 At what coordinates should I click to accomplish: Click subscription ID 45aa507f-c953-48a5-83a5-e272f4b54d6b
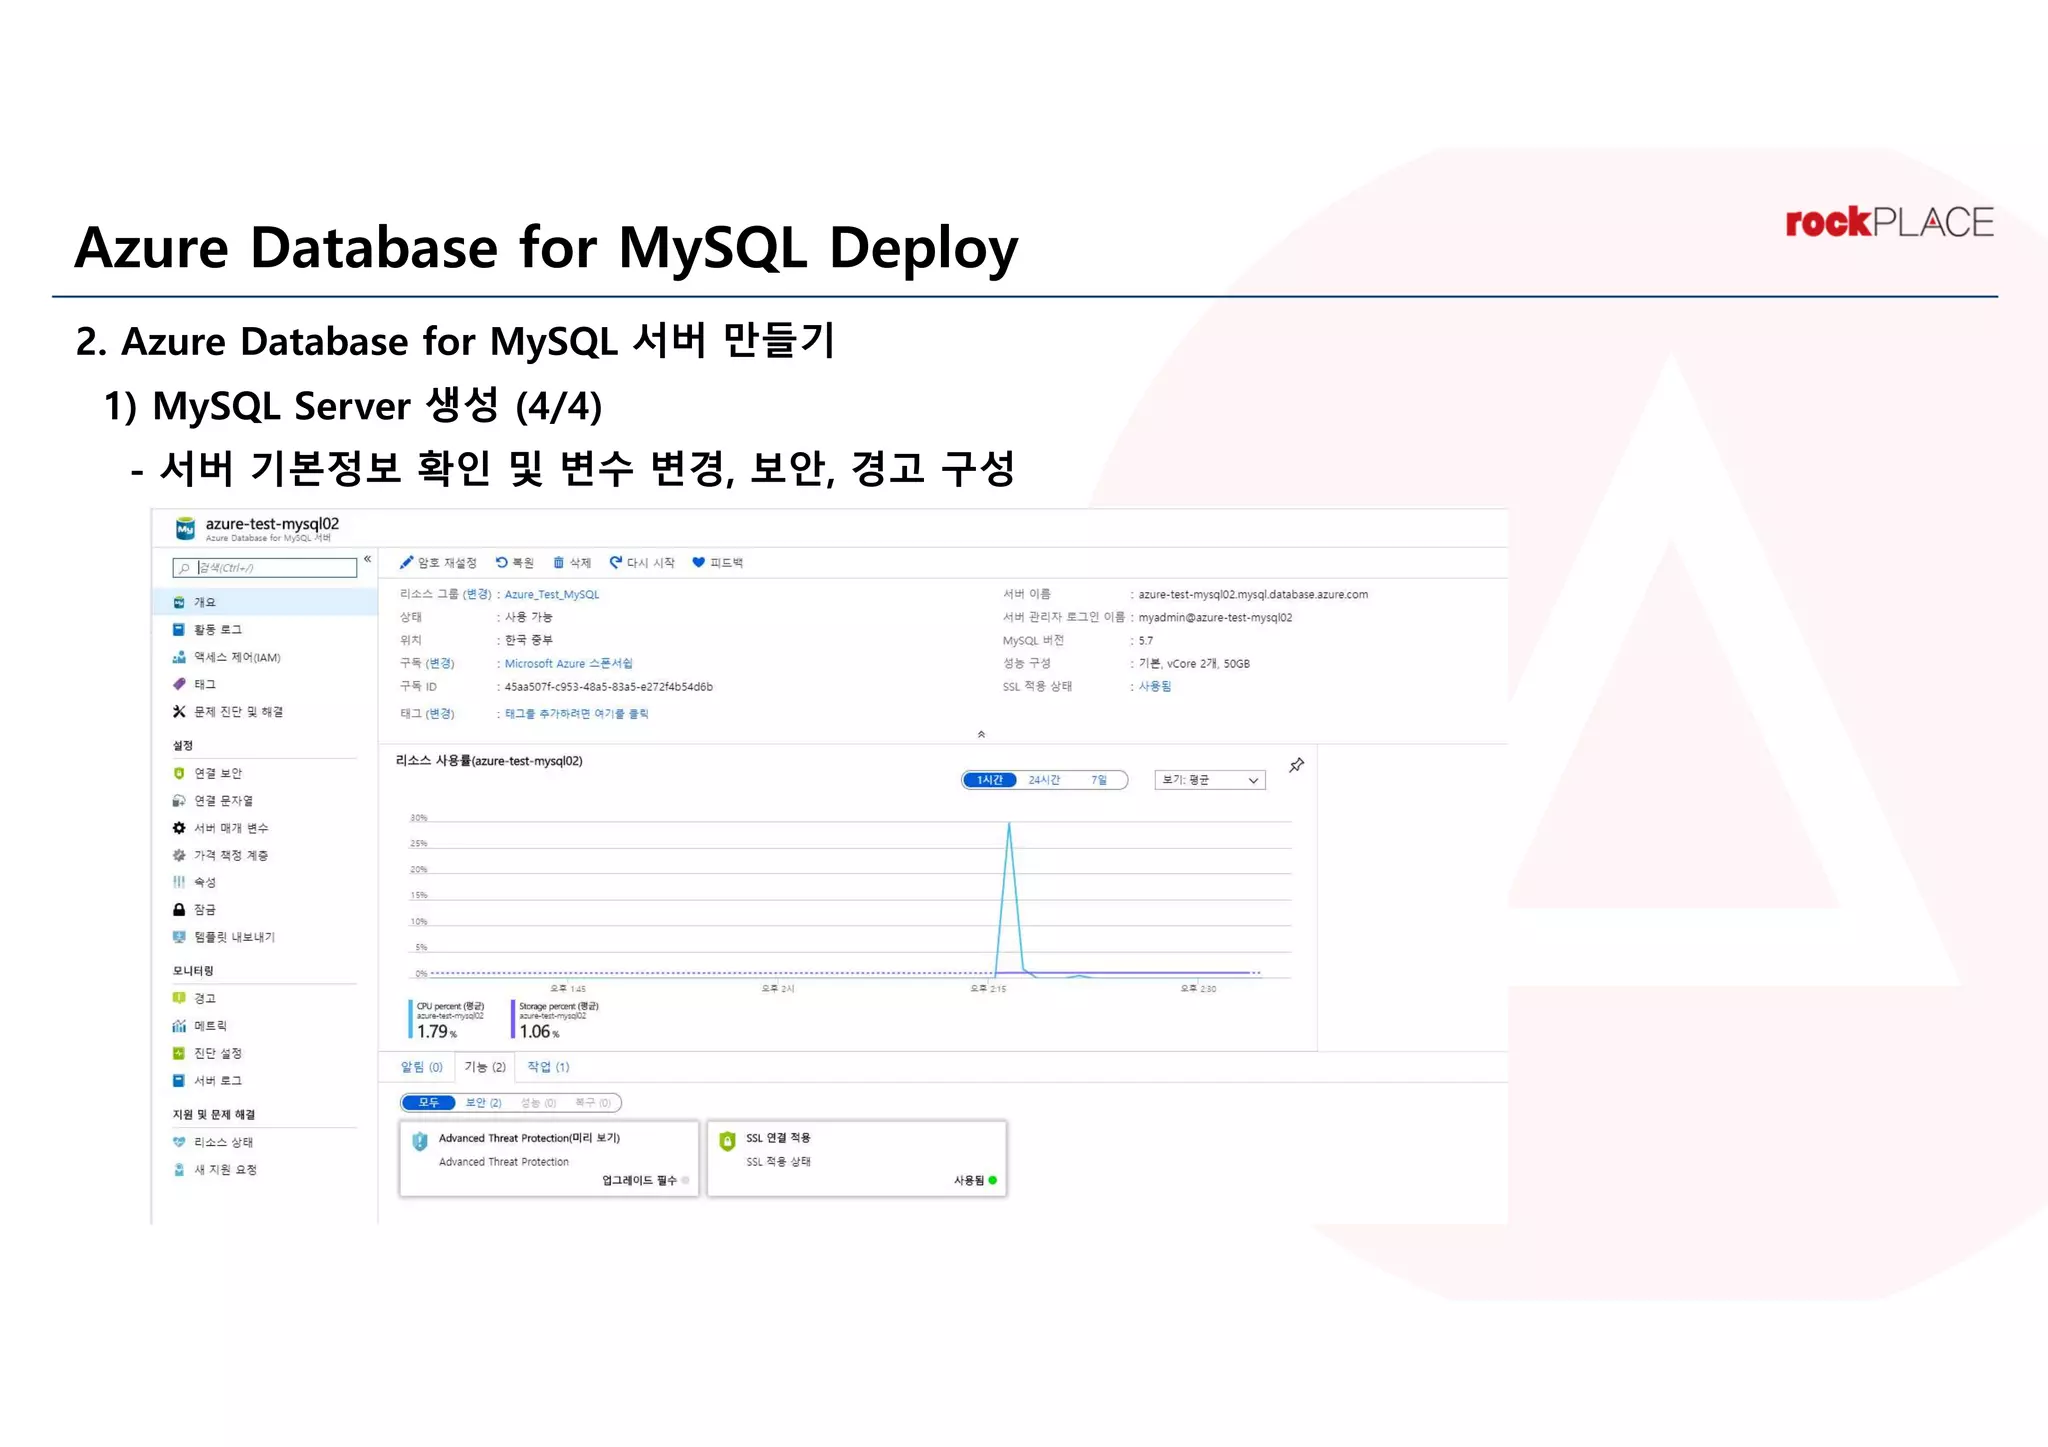click(608, 686)
